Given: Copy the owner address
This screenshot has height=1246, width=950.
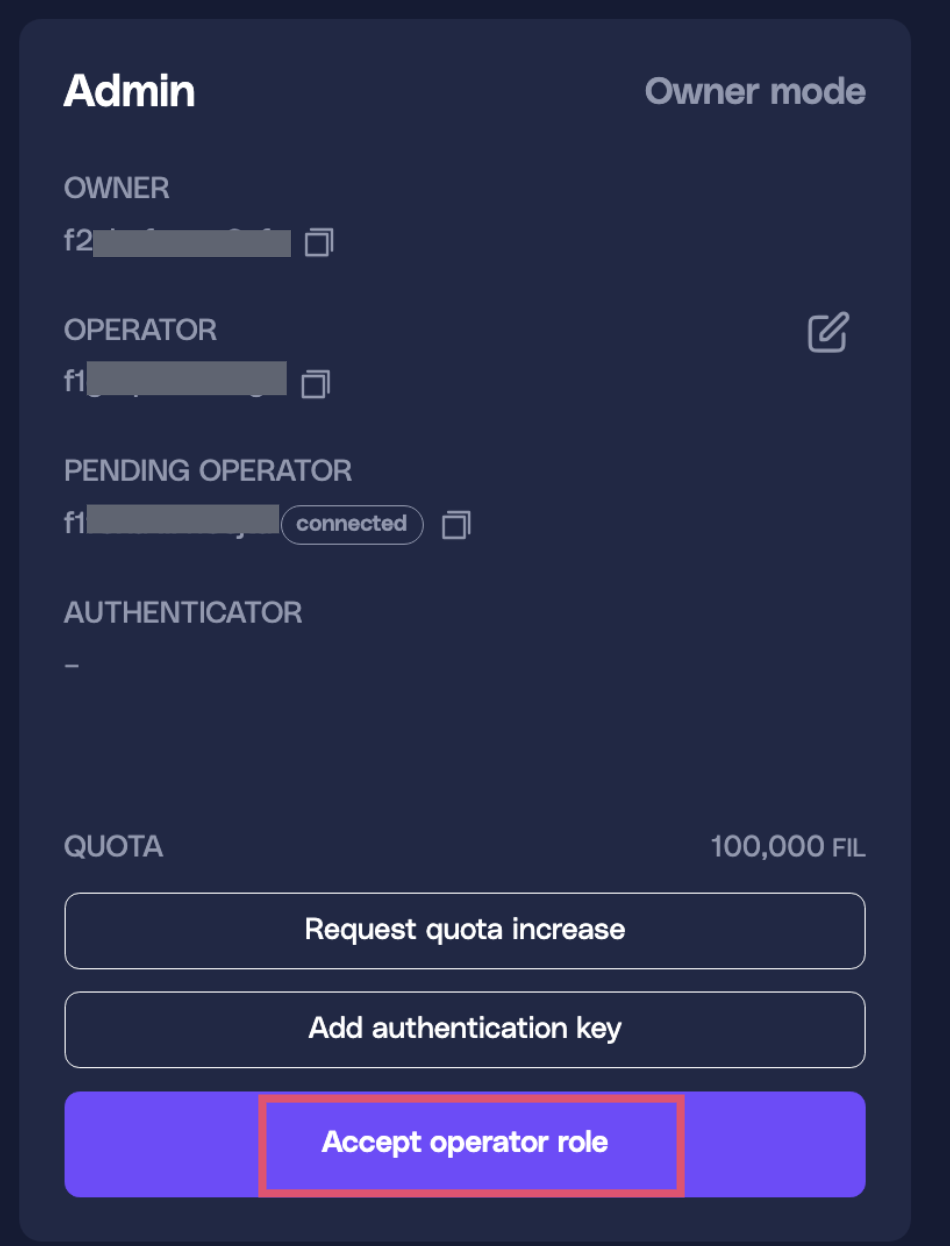Looking at the screenshot, I should pos(319,242).
